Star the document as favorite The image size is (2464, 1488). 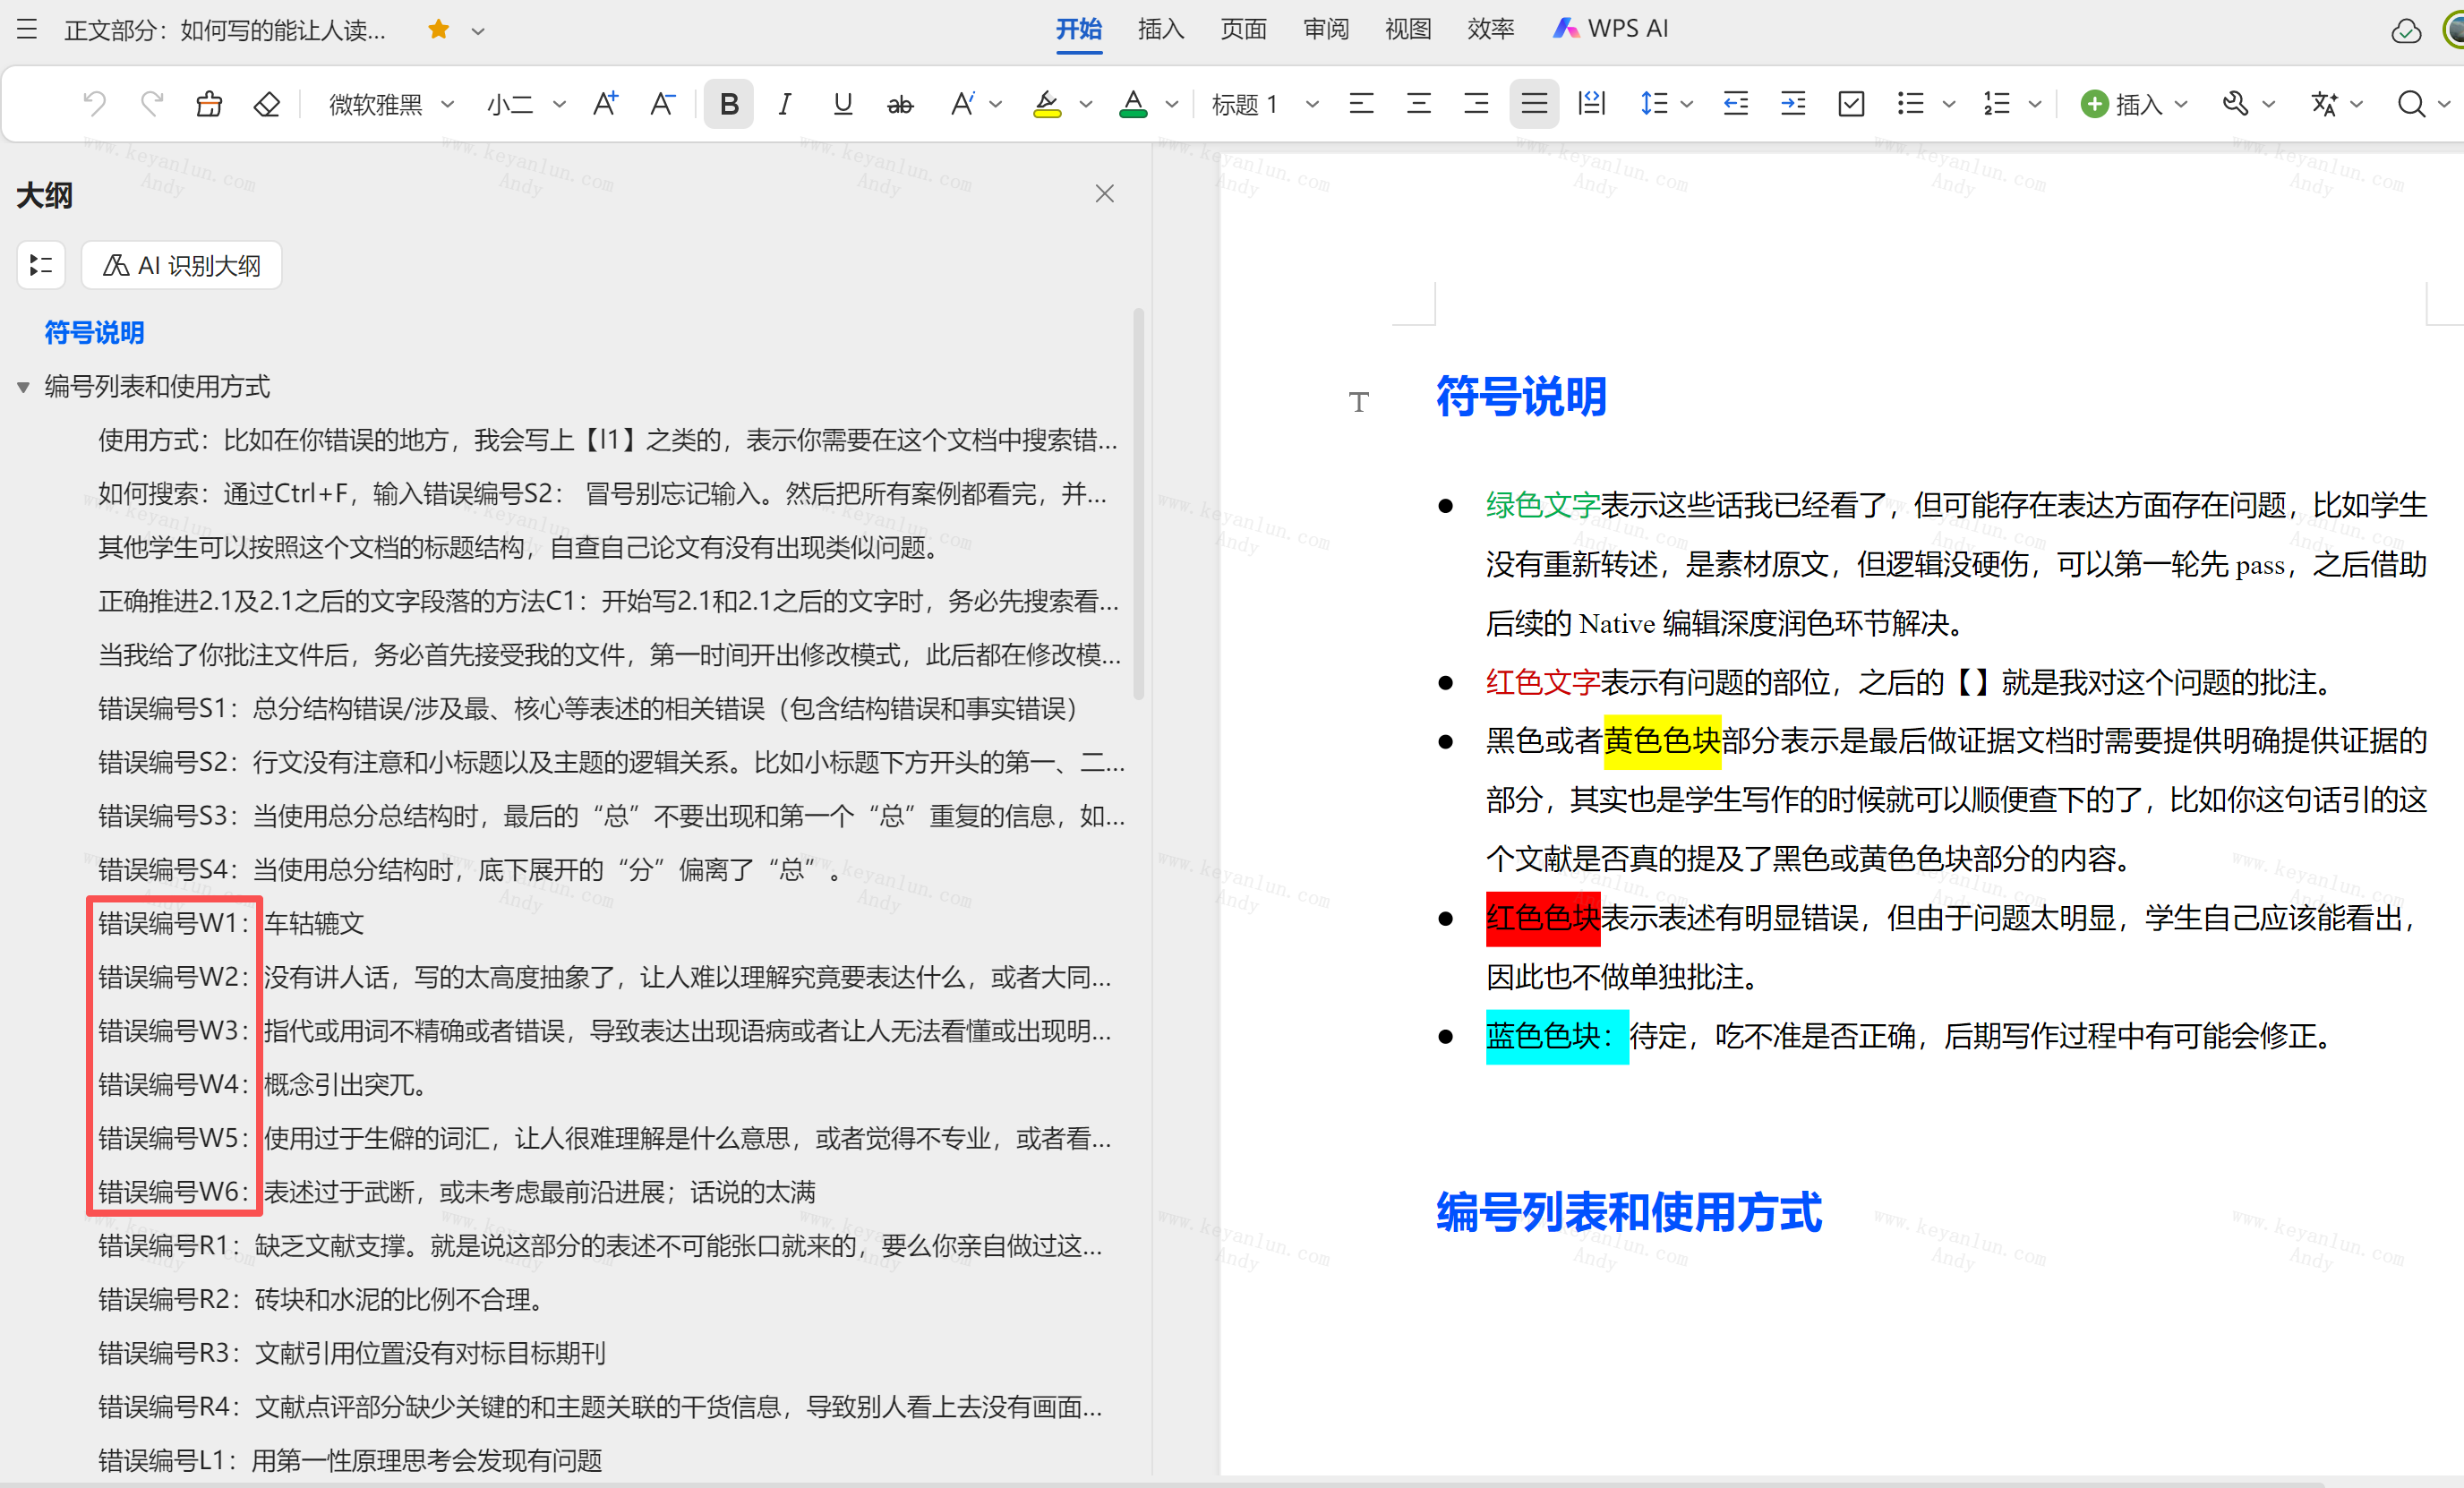(438, 30)
